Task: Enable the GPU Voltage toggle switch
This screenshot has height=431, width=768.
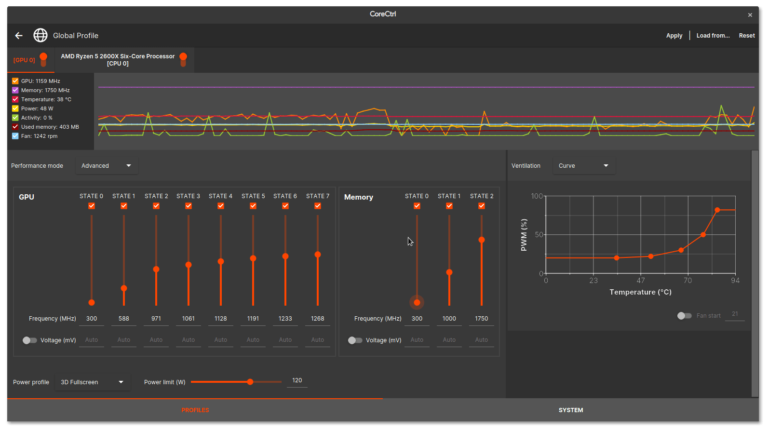Action: (31, 340)
